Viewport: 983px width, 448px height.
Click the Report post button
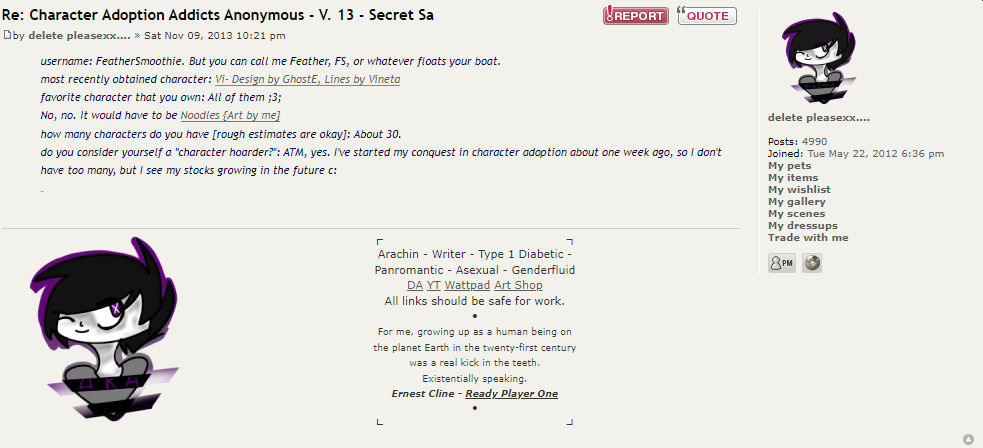[x=635, y=16]
